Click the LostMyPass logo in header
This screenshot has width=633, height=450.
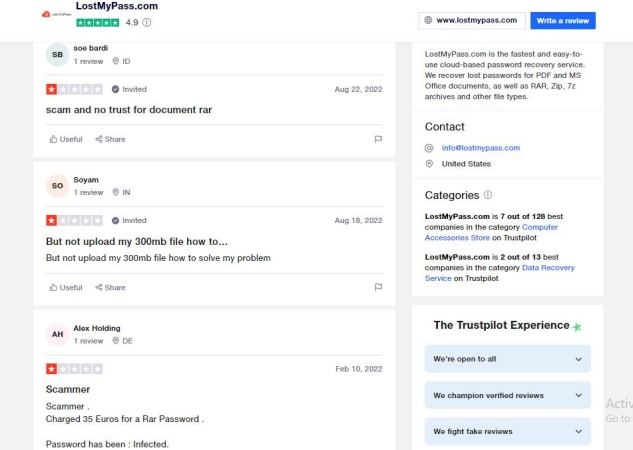(x=57, y=14)
